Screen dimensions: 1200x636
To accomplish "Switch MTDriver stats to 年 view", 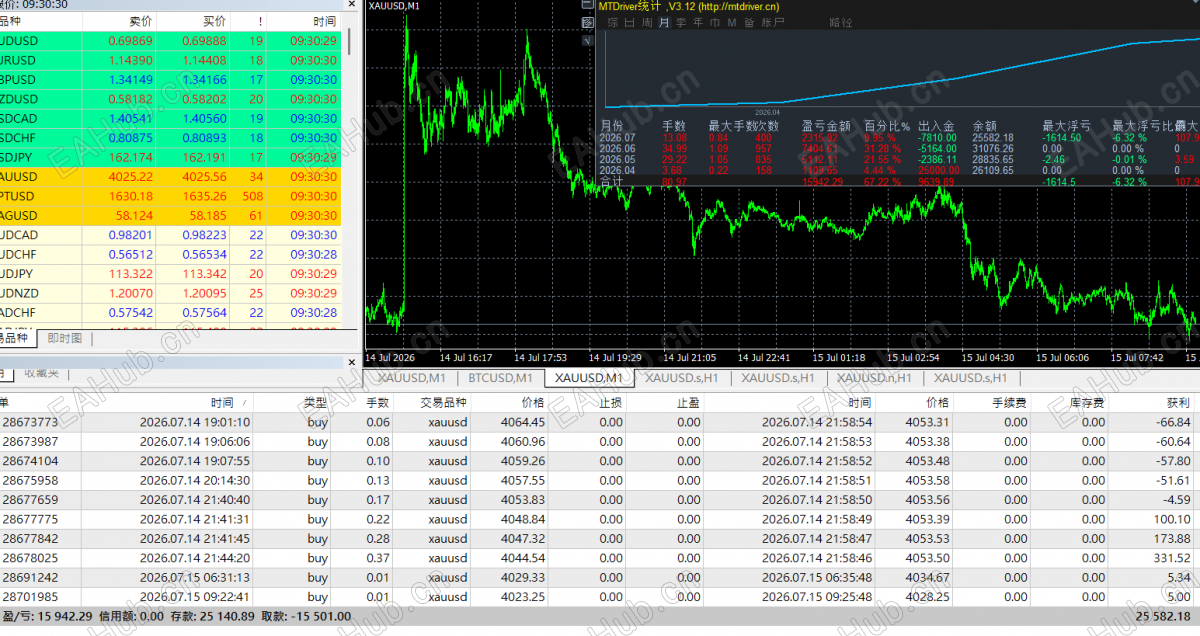I will [x=698, y=22].
